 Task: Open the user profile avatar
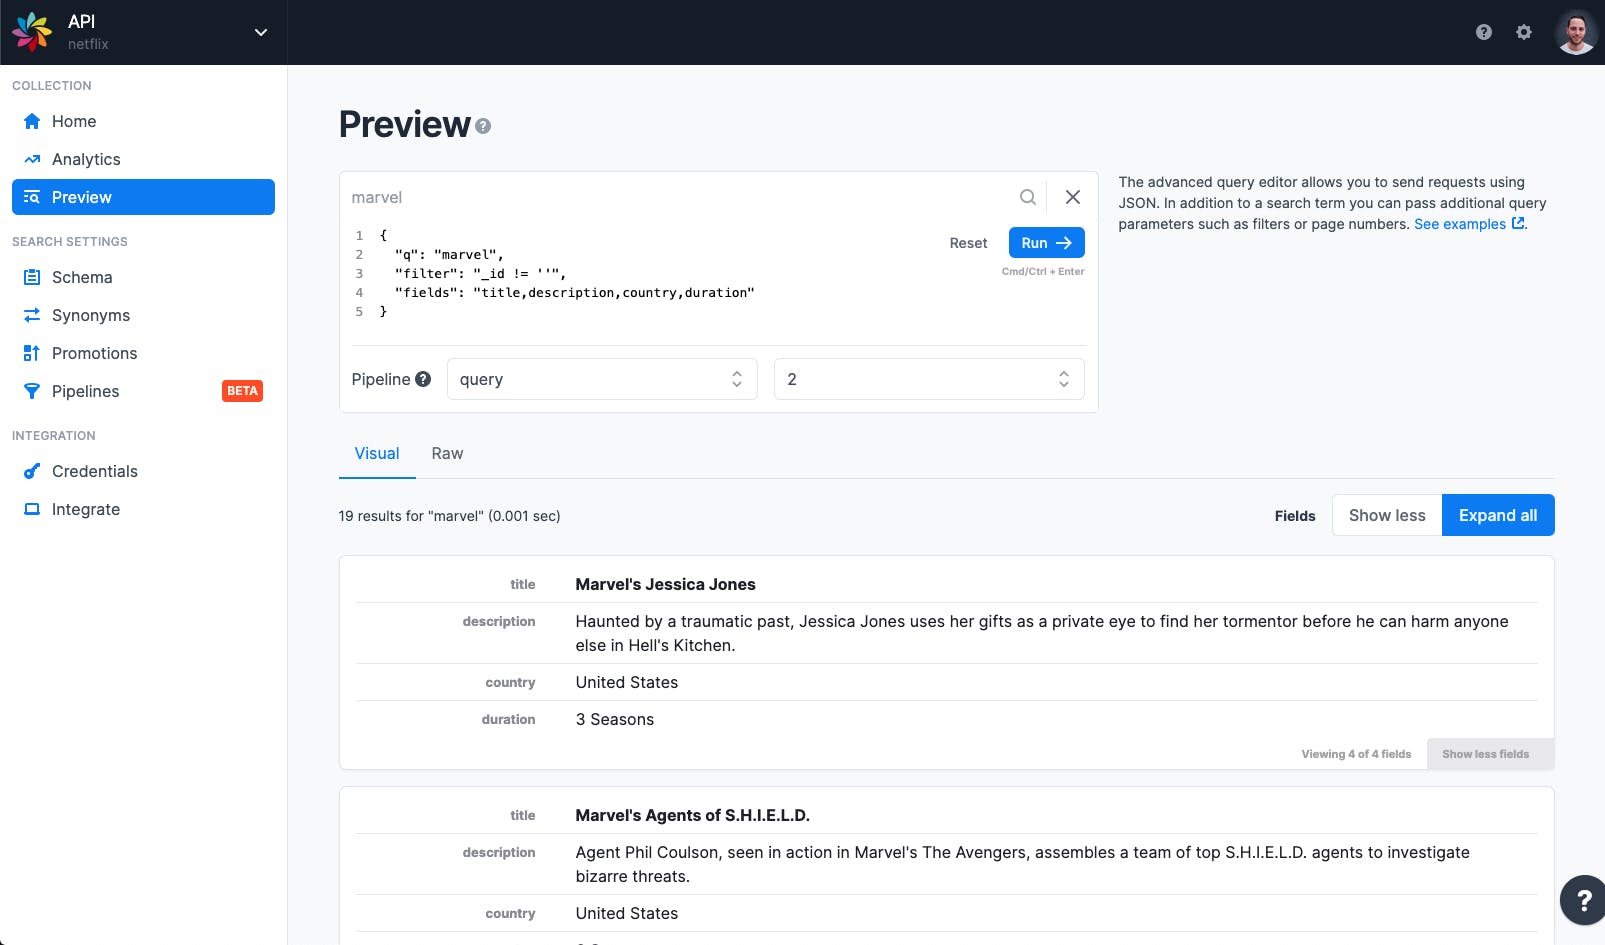click(x=1576, y=32)
